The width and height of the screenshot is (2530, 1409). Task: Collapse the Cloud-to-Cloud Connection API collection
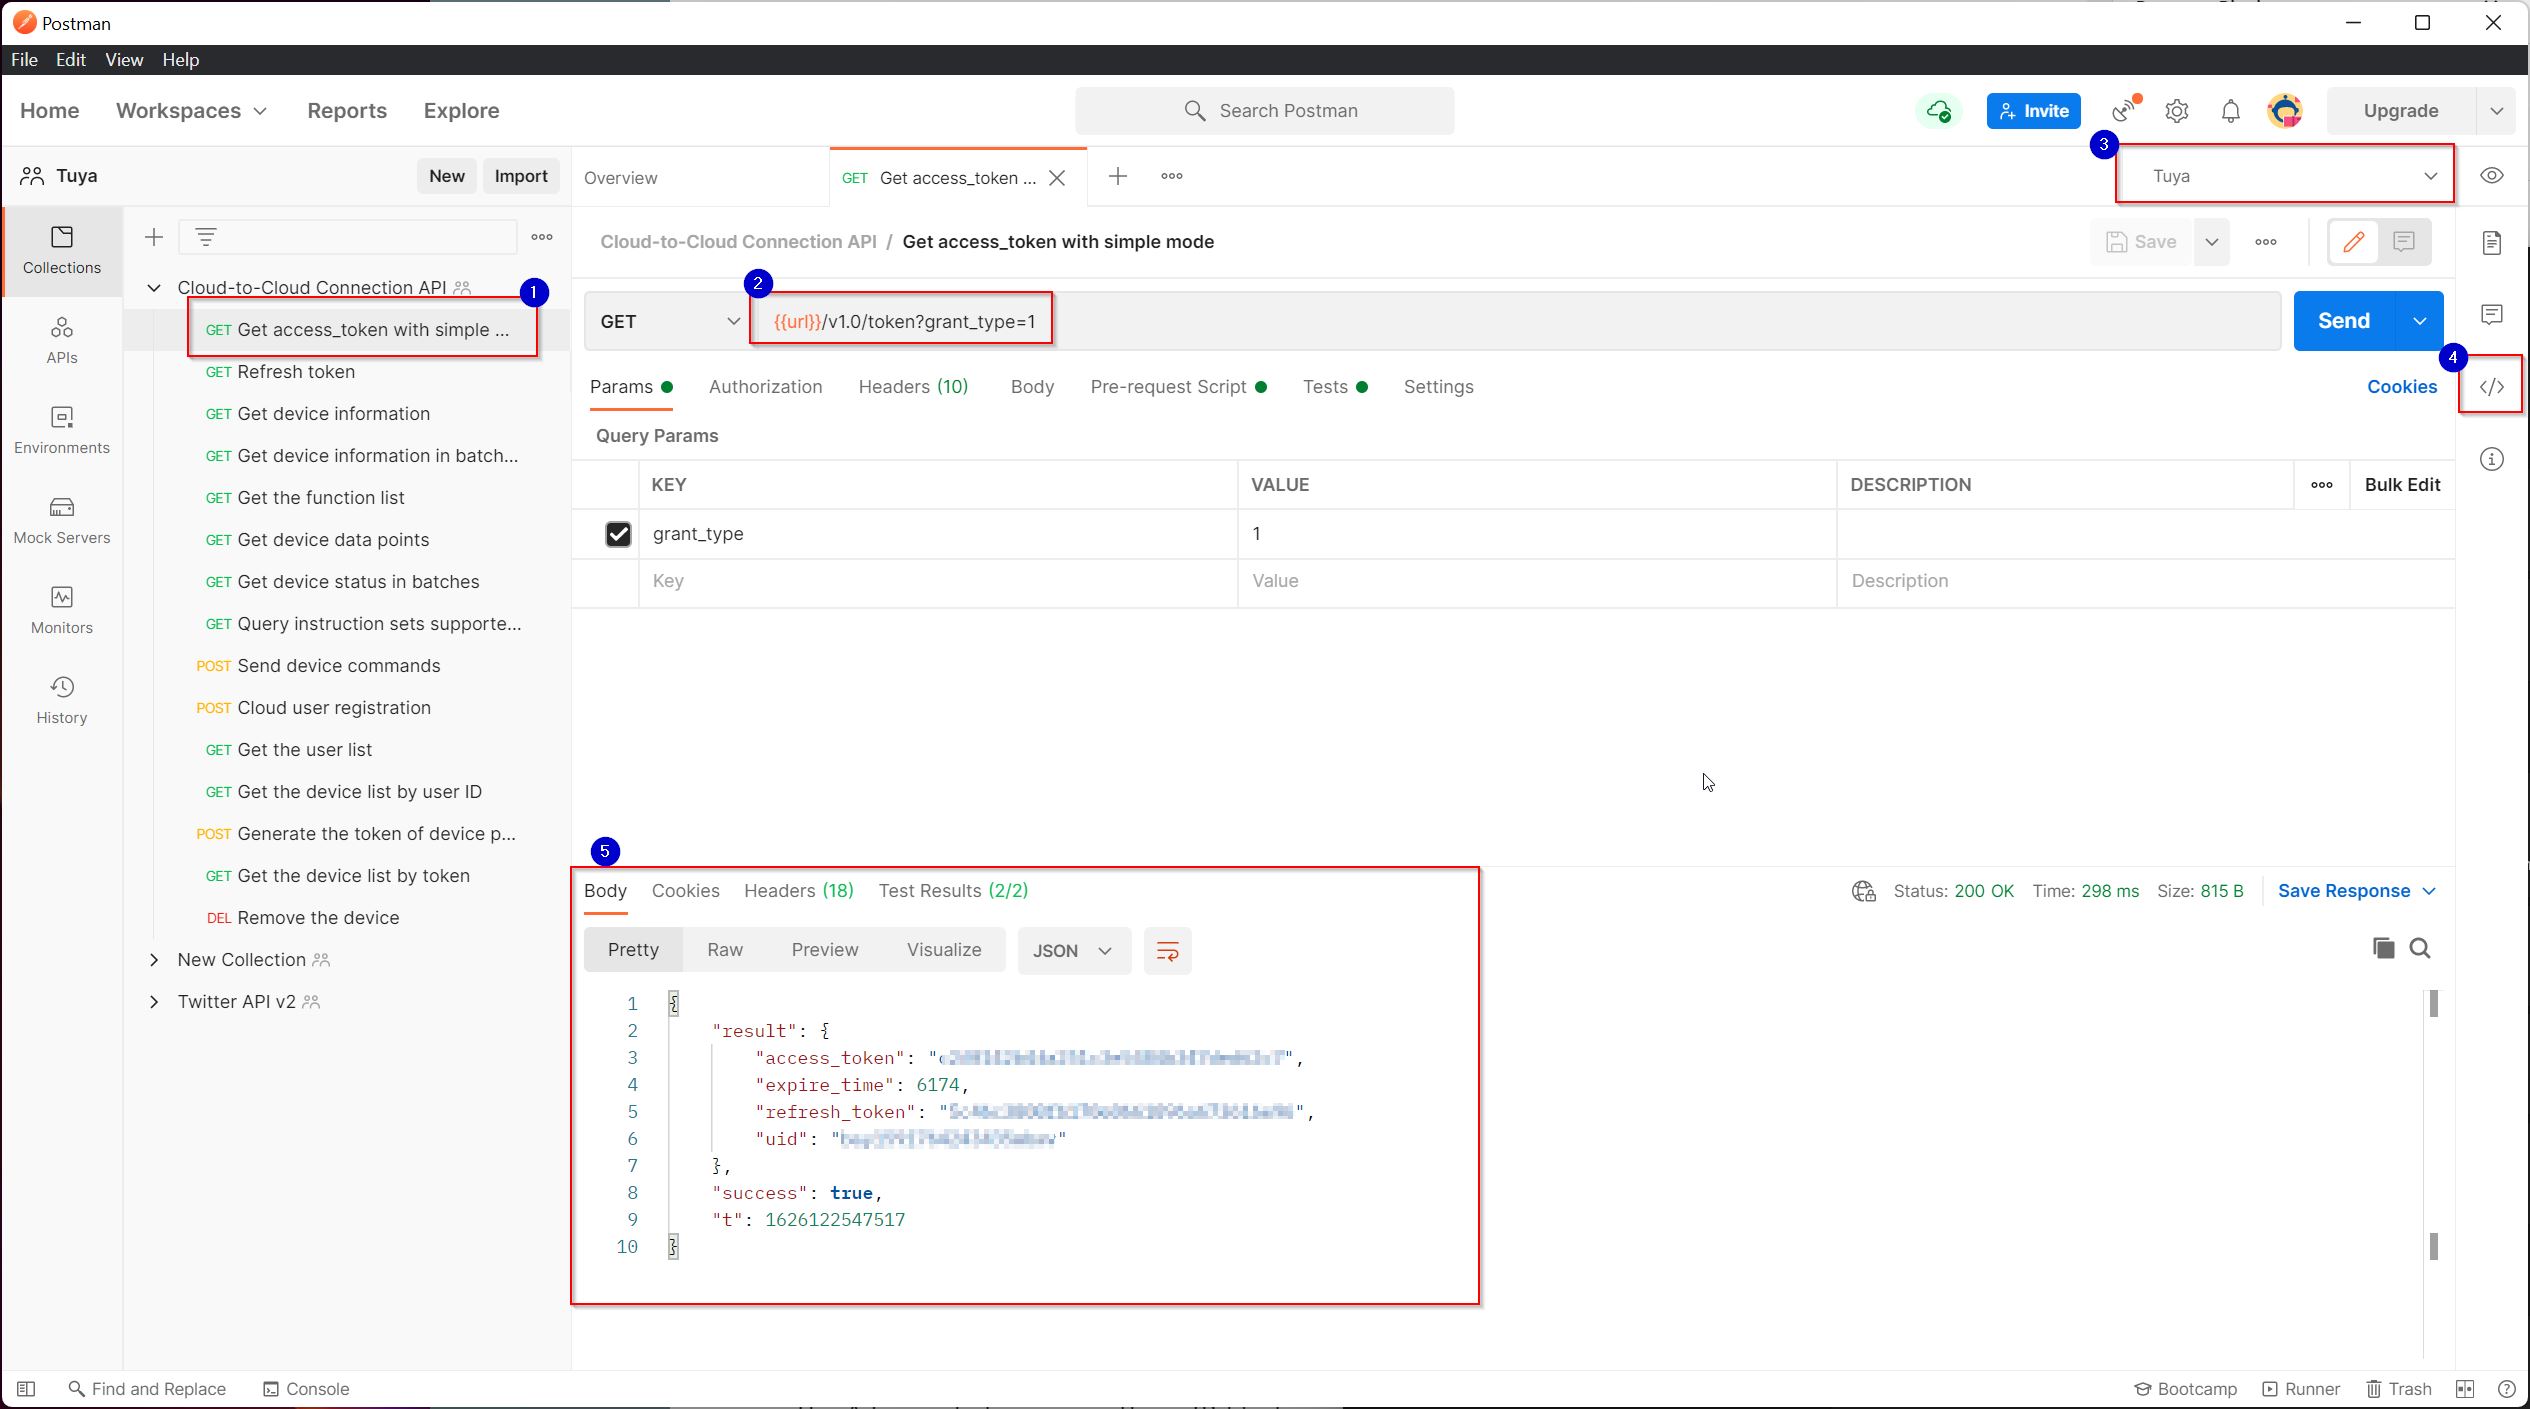tap(154, 287)
